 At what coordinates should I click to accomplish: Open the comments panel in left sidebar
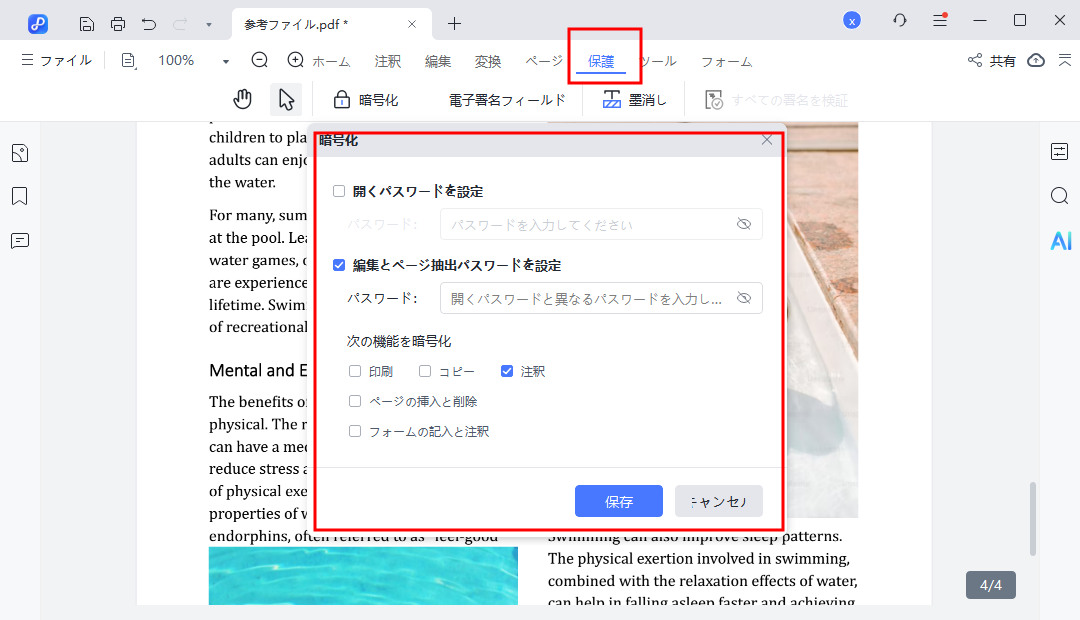pyautogui.click(x=19, y=240)
